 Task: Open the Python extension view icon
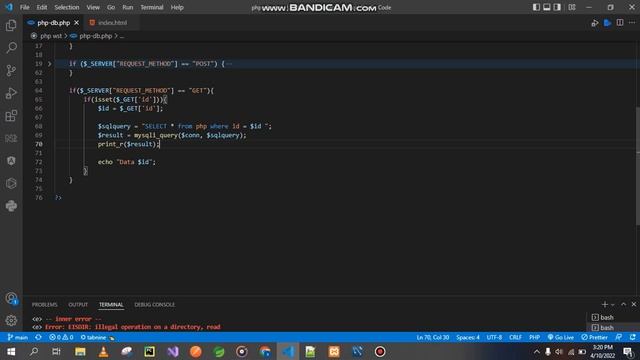tap(11, 206)
